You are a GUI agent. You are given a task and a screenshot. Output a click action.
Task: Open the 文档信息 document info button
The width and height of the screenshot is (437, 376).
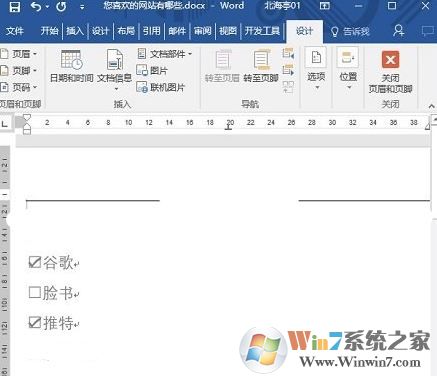coord(114,70)
